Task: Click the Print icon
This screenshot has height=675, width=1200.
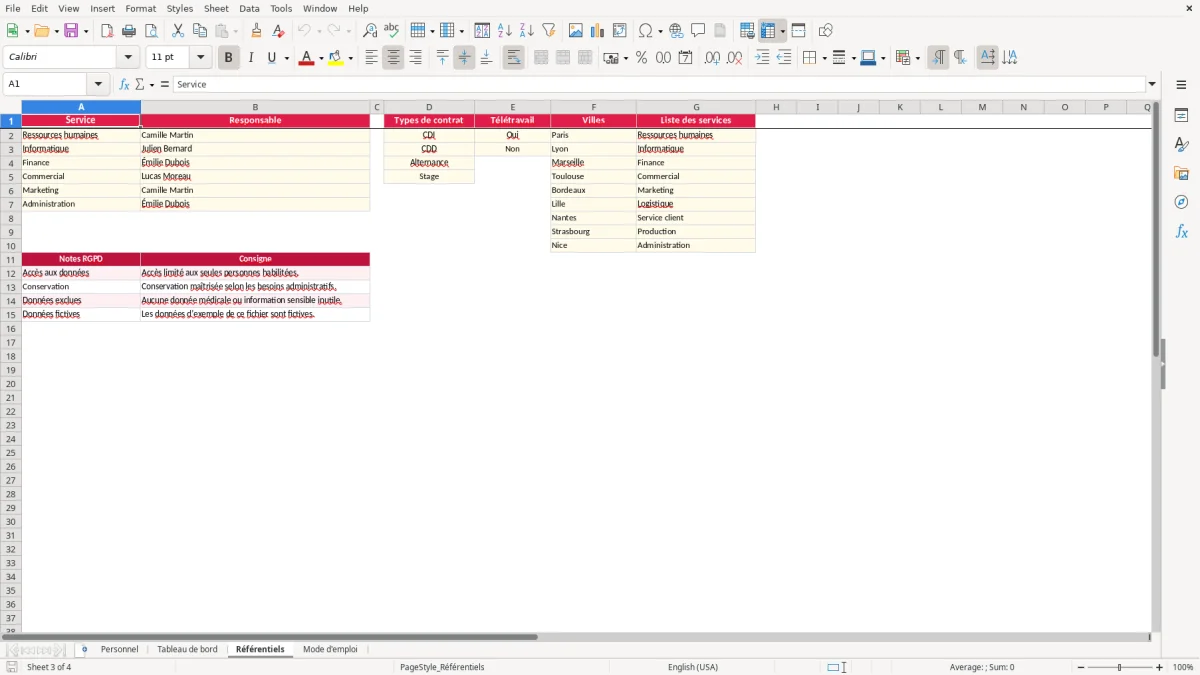Action: (129, 31)
